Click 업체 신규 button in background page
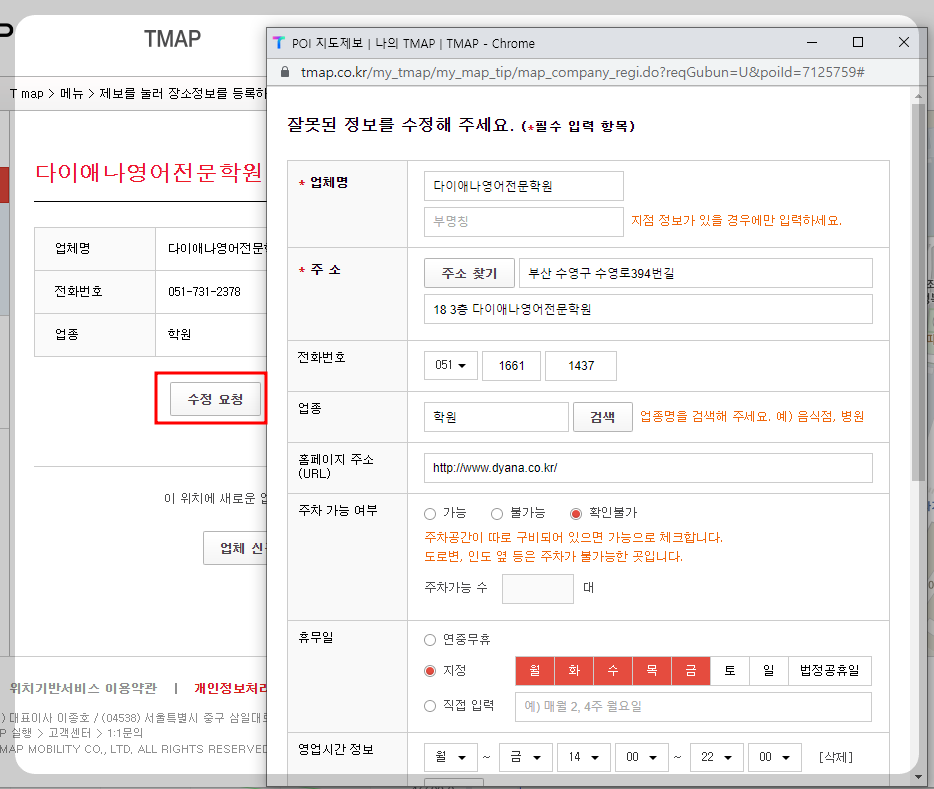Viewport: 934px width, 789px height. click(x=235, y=548)
